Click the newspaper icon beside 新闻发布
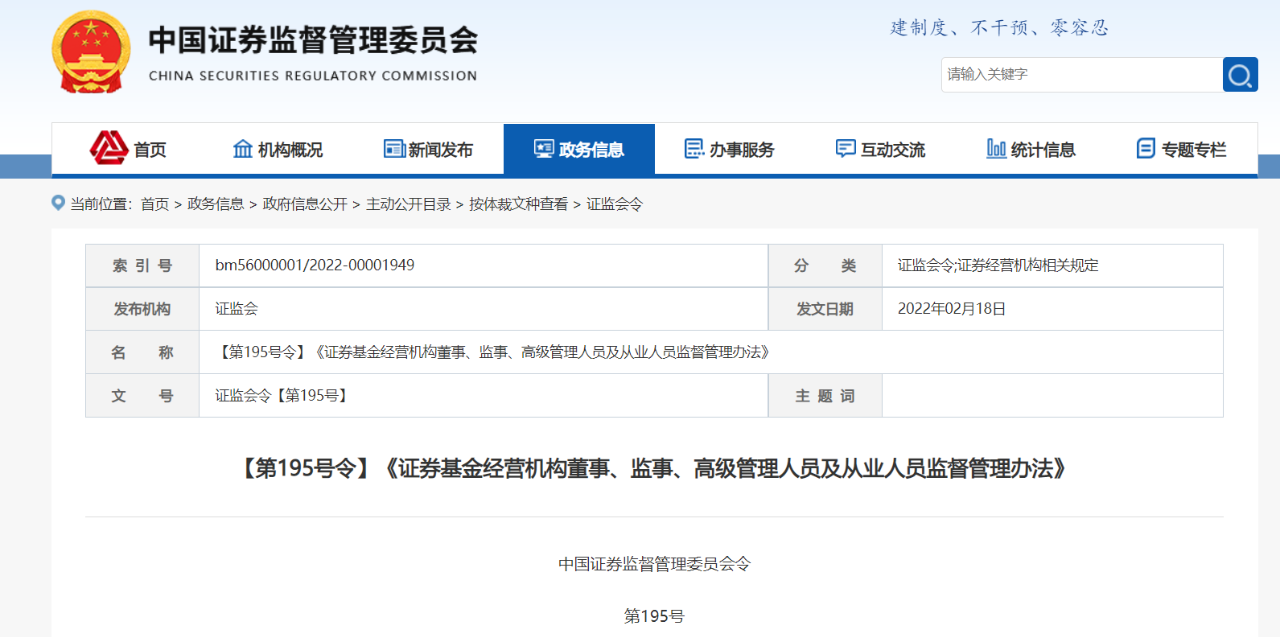This screenshot has height=637, width=1280. [394, 149]
